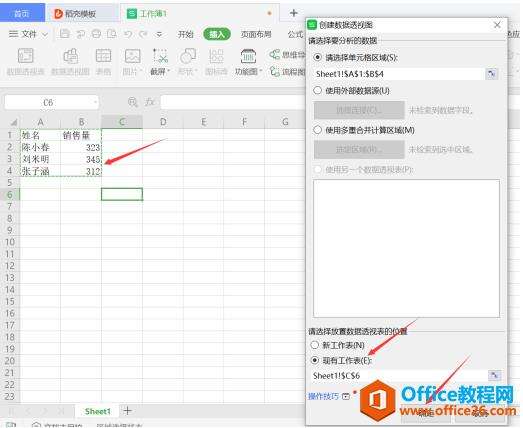Switch to the 开始 ribbon tab
Screen dimensions: 523x428
pos(185,34)
